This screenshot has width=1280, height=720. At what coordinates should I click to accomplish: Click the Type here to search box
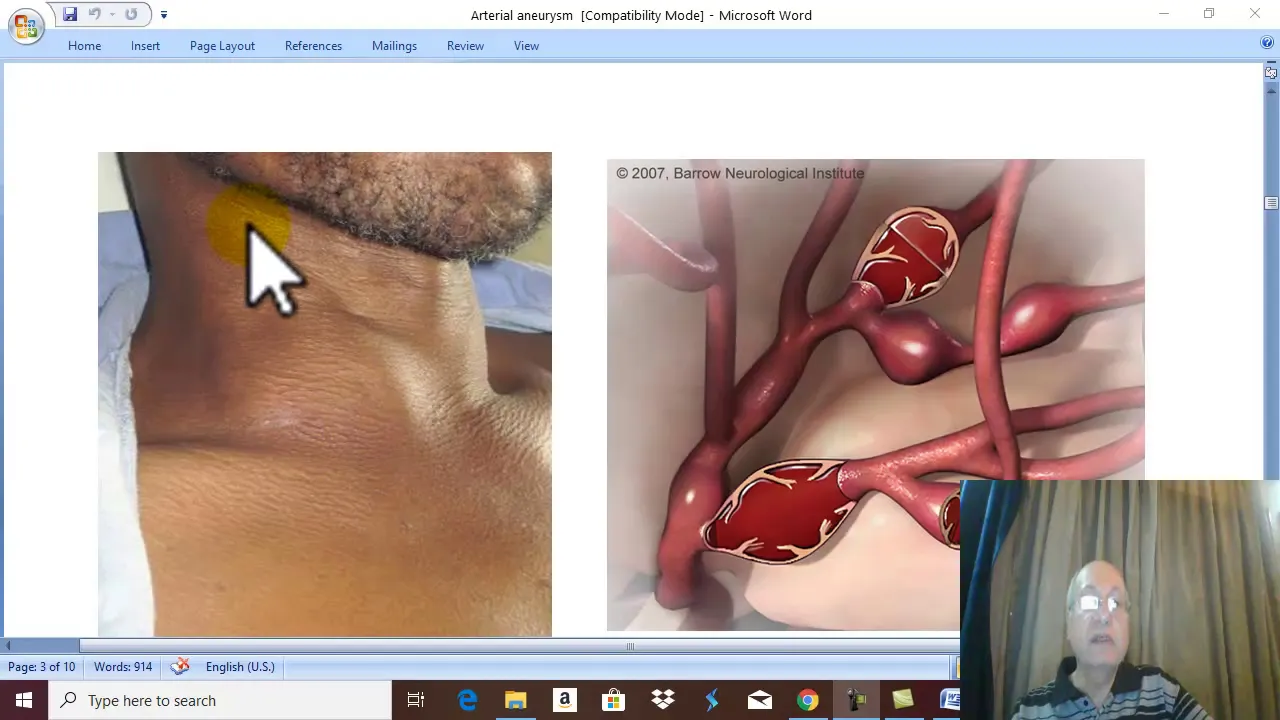pyautogui.click(x=220, y=700)
